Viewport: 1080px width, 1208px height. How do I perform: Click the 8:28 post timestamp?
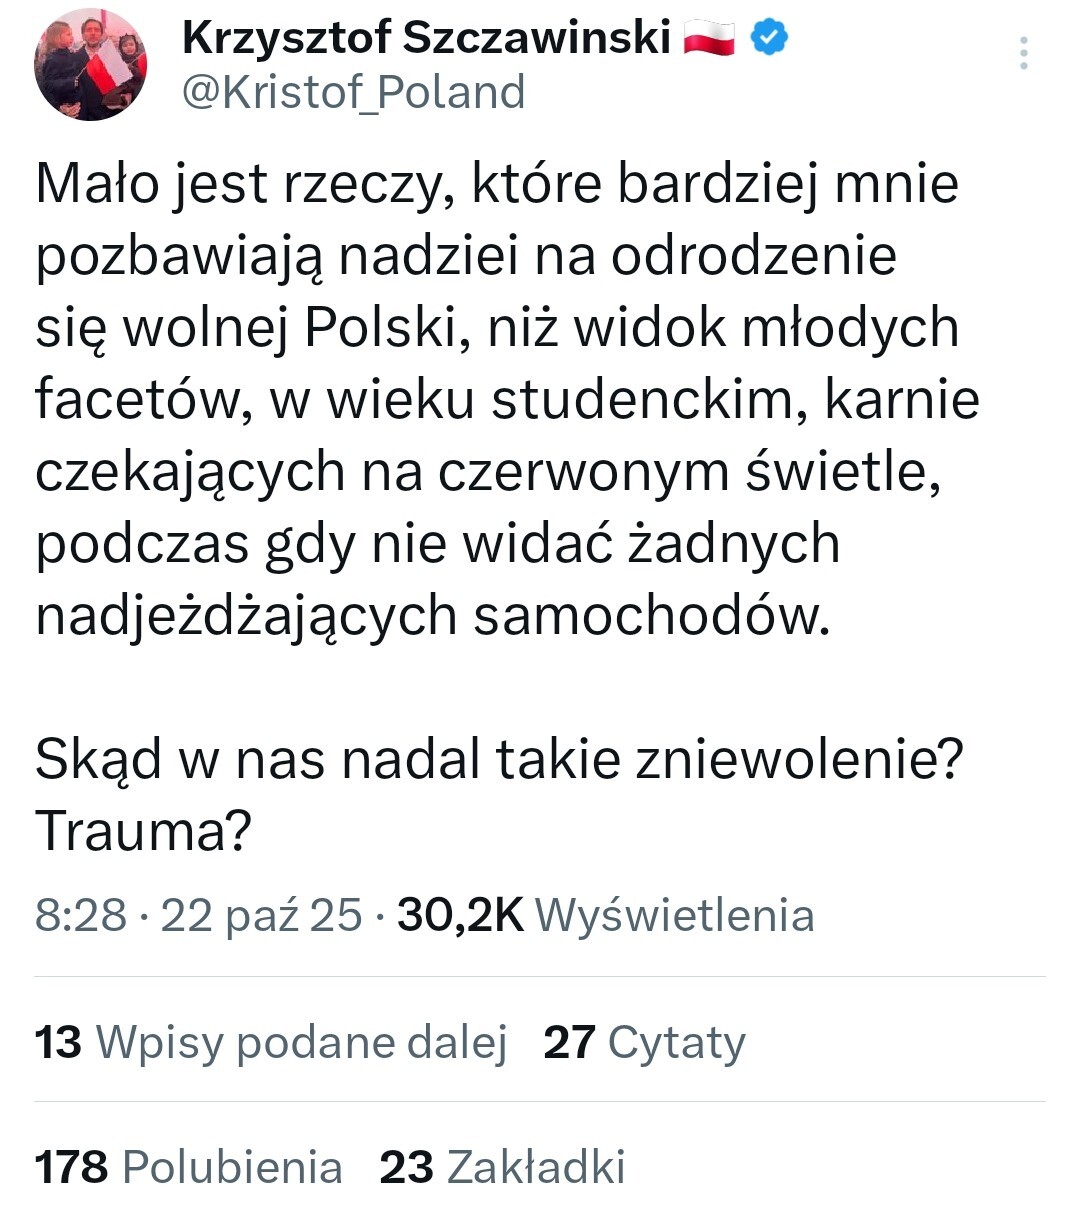pyautogui.click(x=81, y=914)
